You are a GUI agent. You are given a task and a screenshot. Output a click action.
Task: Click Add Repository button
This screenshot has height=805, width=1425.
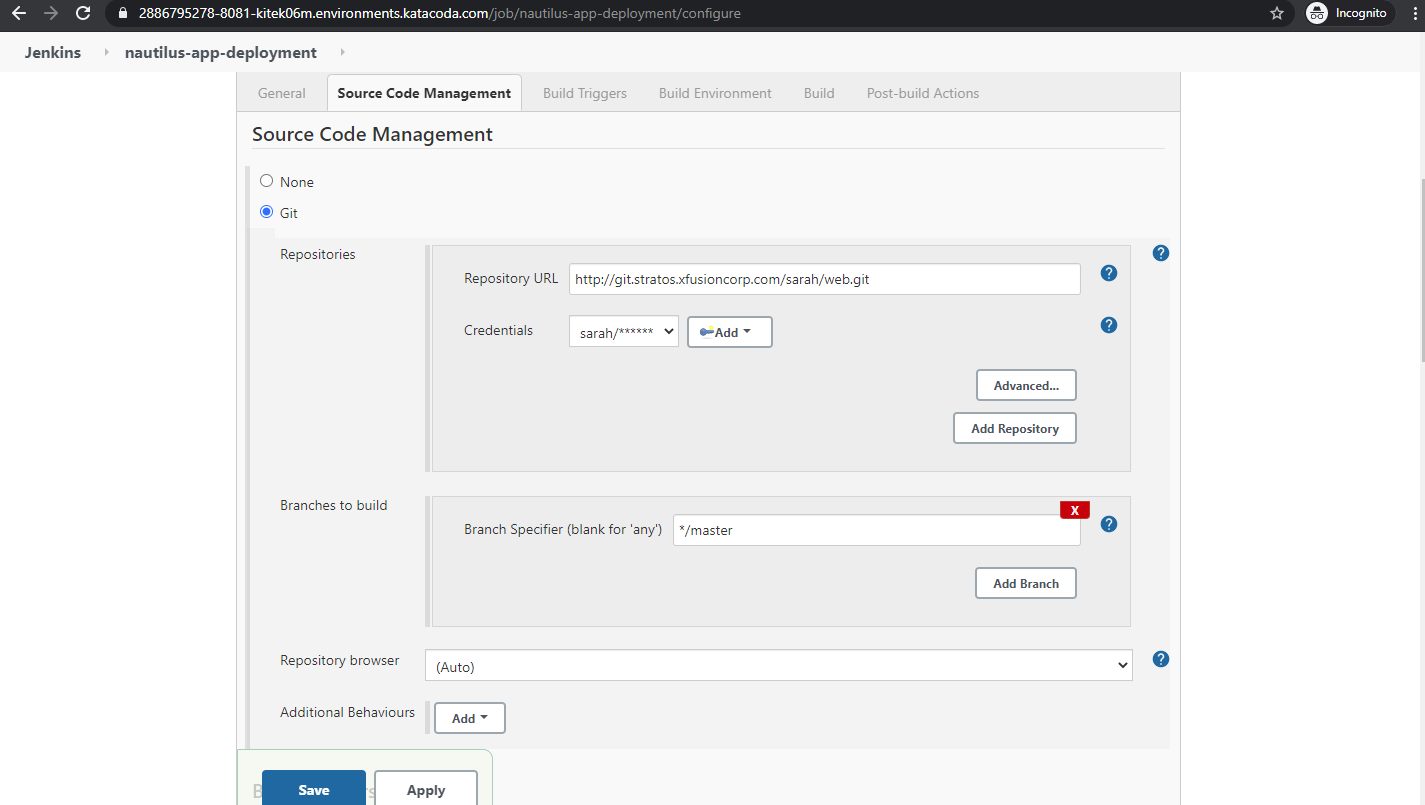coord(1014,428)
